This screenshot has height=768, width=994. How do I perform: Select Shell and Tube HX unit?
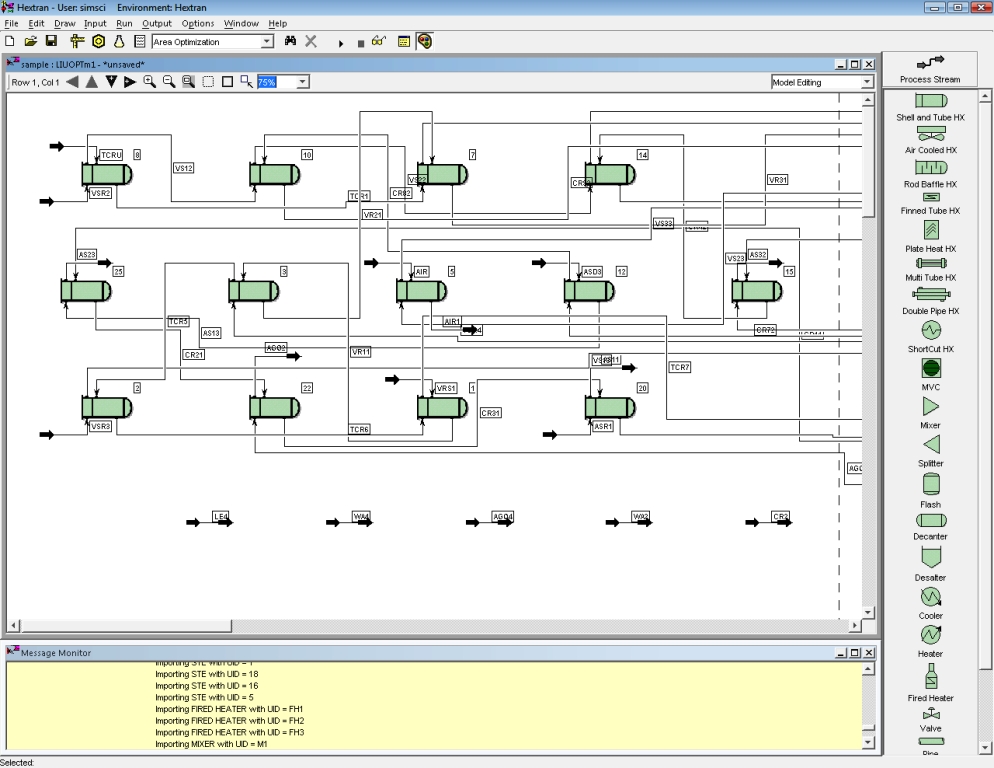pyautogui.click(x=931, y=101)
